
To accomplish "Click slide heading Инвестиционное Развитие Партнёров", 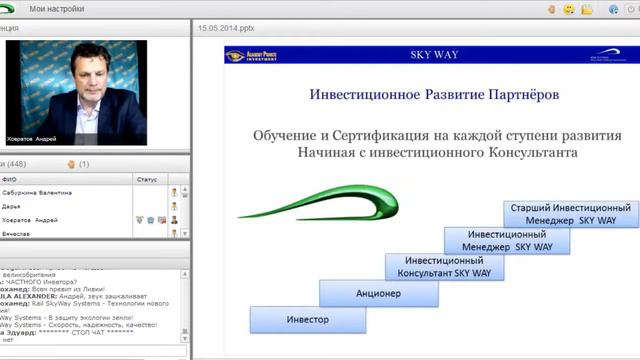I will pyautogui.click(x=434, y=94).
